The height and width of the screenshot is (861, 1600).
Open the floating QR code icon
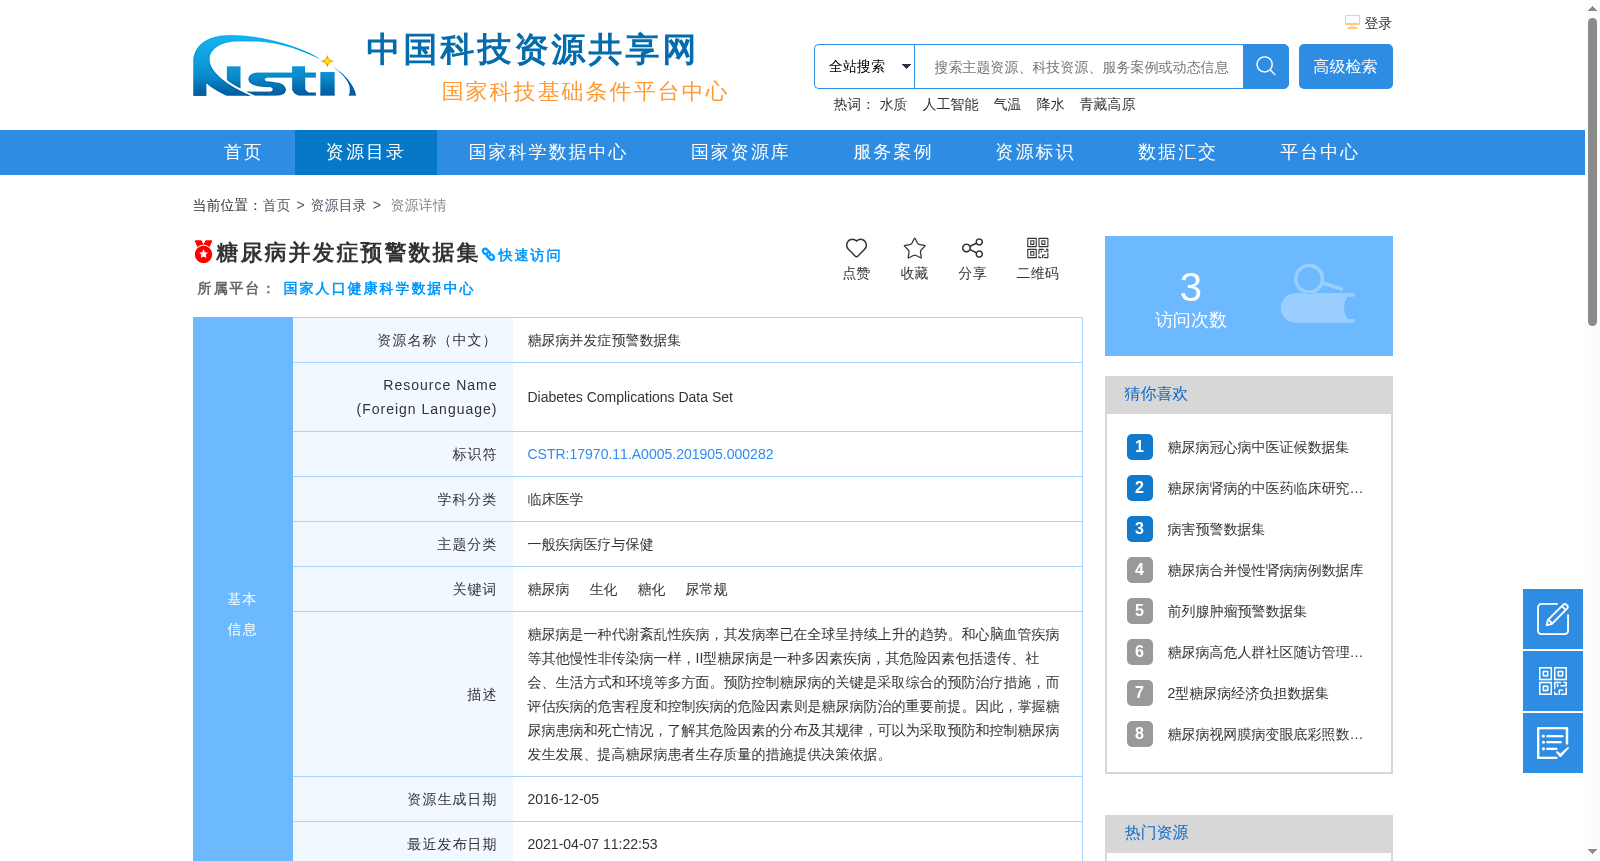1553,681
